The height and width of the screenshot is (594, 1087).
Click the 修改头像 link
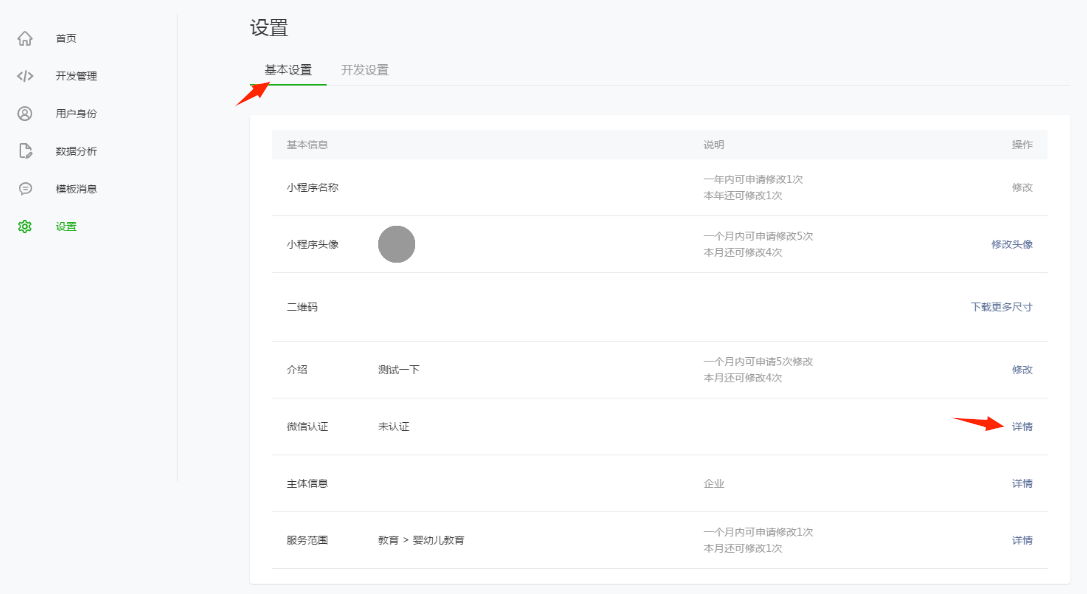tap(1011, 245)
